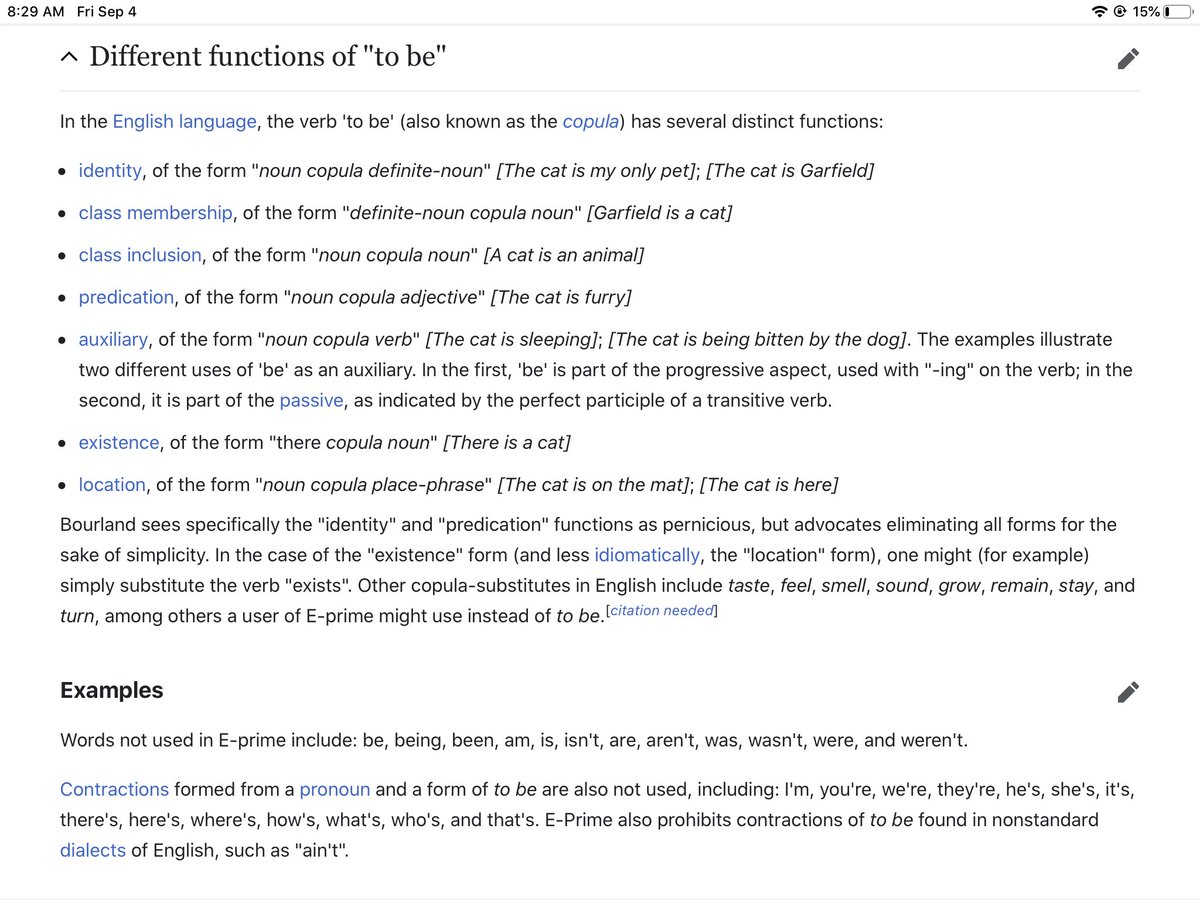Open the "location" link
This screenshot has width=1200, height=900.
pyautogui.click(x=112, y=485)
